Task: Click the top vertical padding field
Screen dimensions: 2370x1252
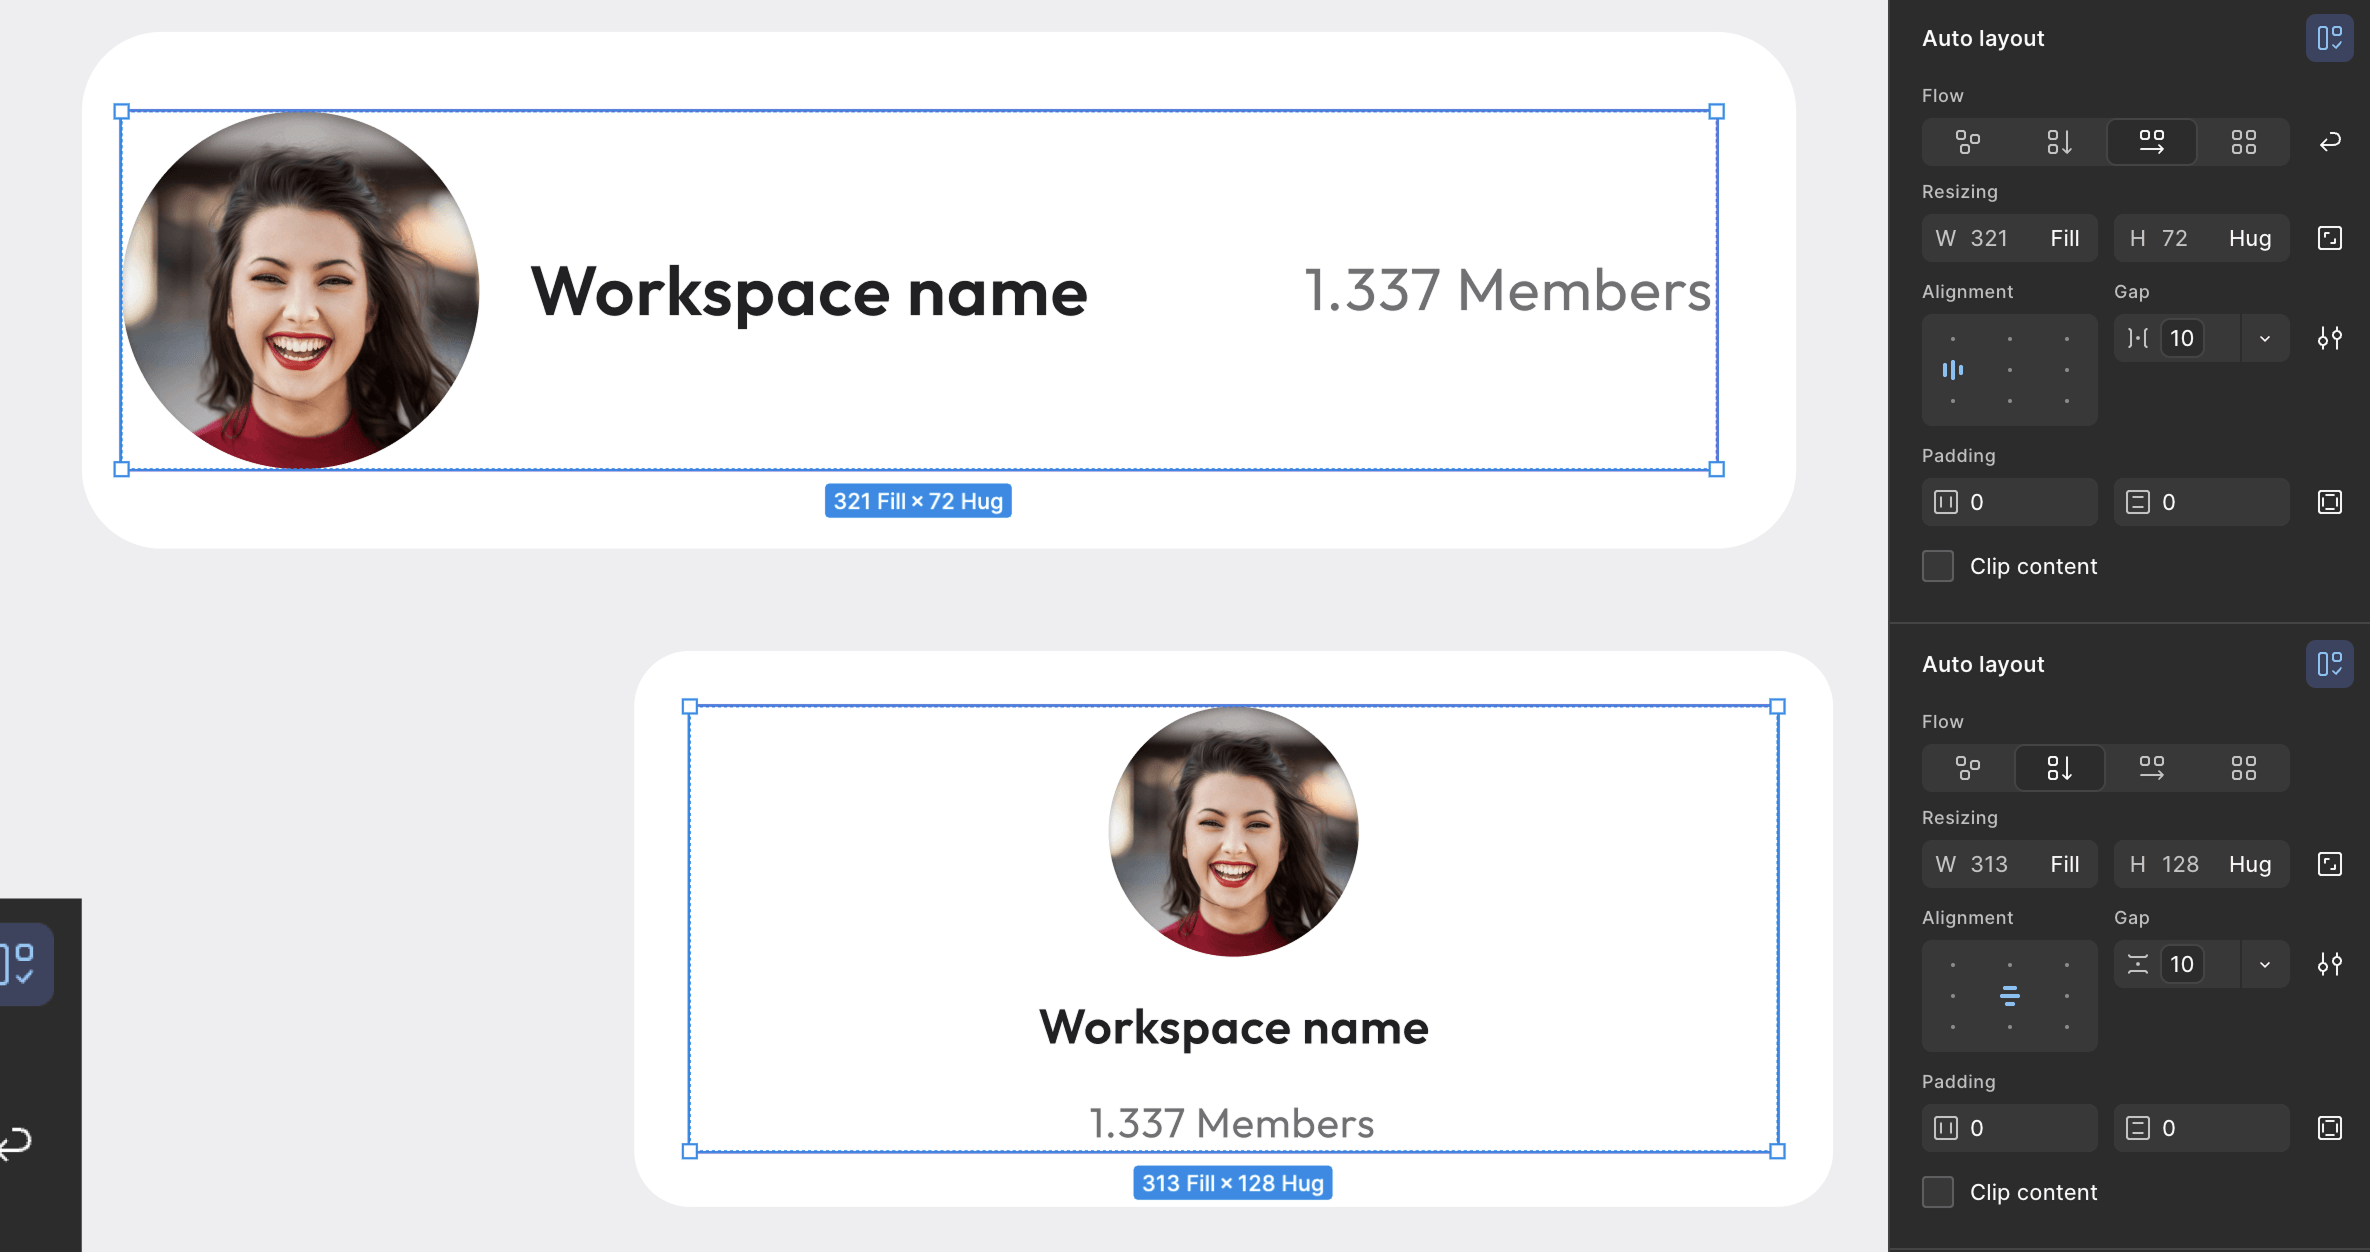Action: 2201,502
